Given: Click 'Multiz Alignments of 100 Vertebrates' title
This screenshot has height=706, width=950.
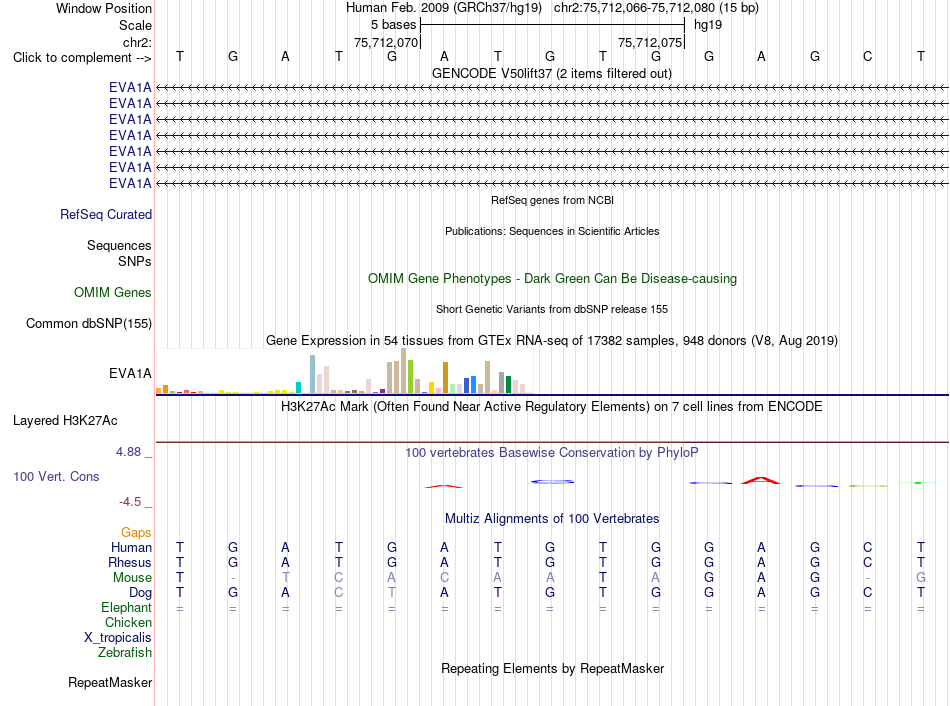Looking at the screenshot, I should pyautogui.click(x=552, y=519).
